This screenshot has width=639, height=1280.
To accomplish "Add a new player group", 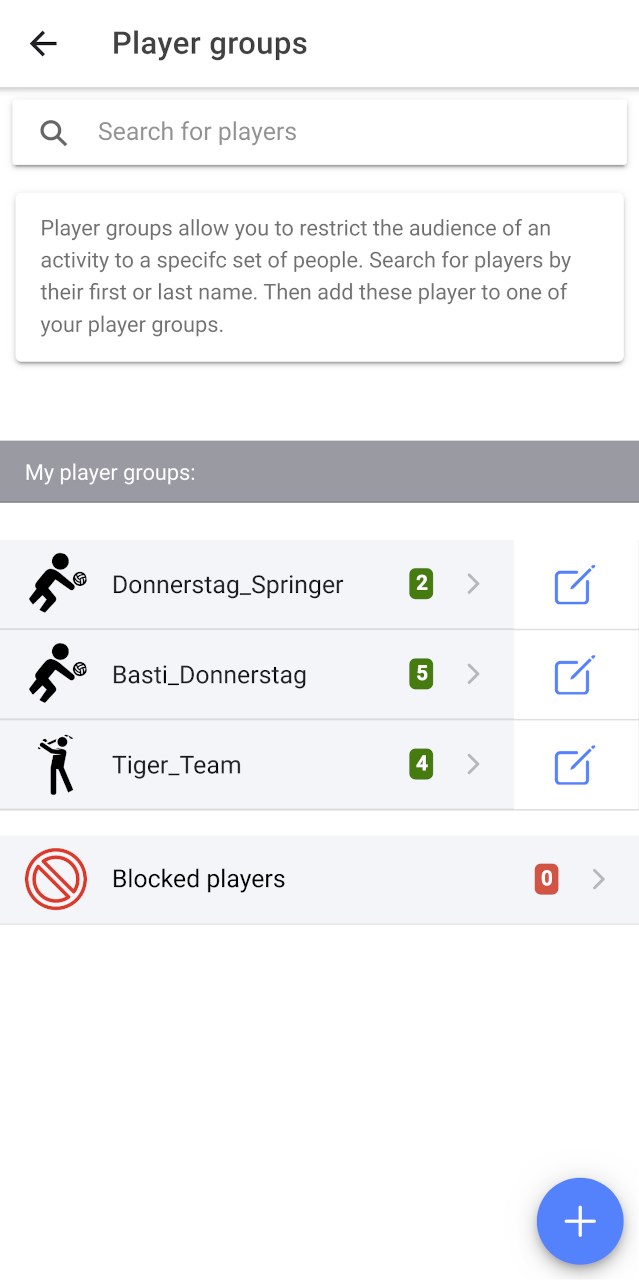I will pyautogui.click(x=580, y=1221).
